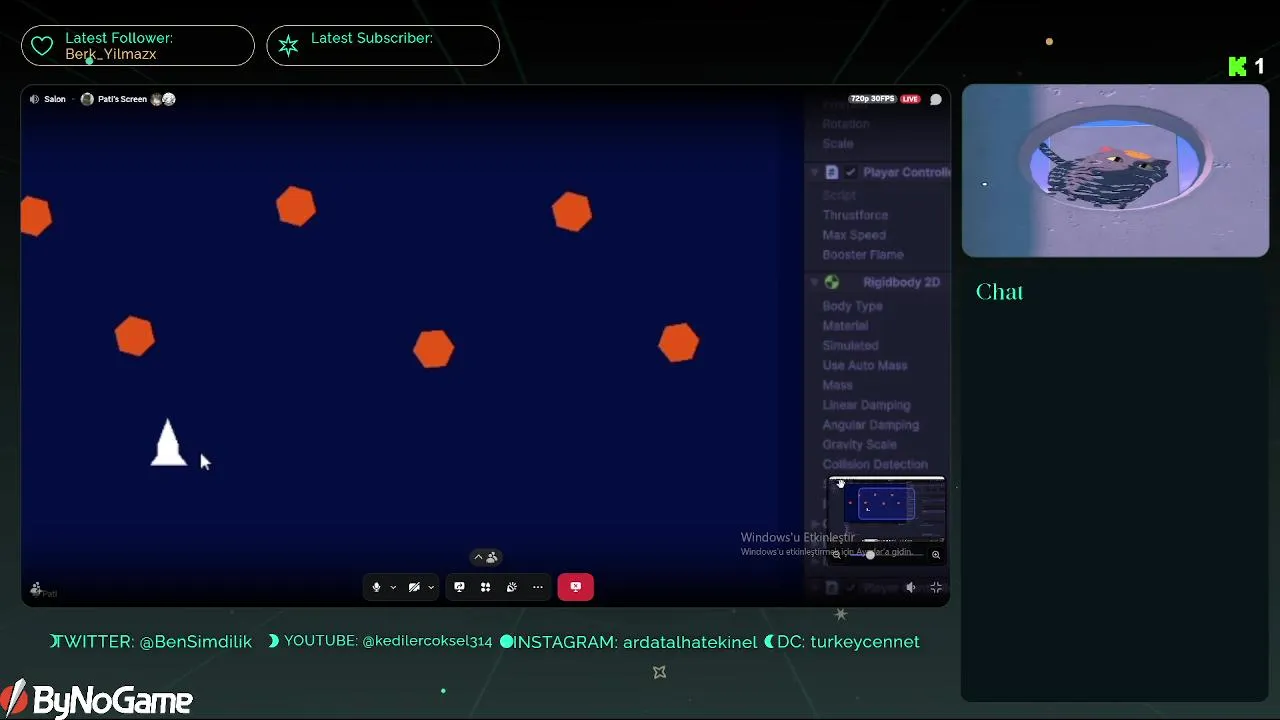Screen dimensions: 1280x720
Task: Click the viewer avatars beside Pati's Screen
Action: (x=163, y=99)
